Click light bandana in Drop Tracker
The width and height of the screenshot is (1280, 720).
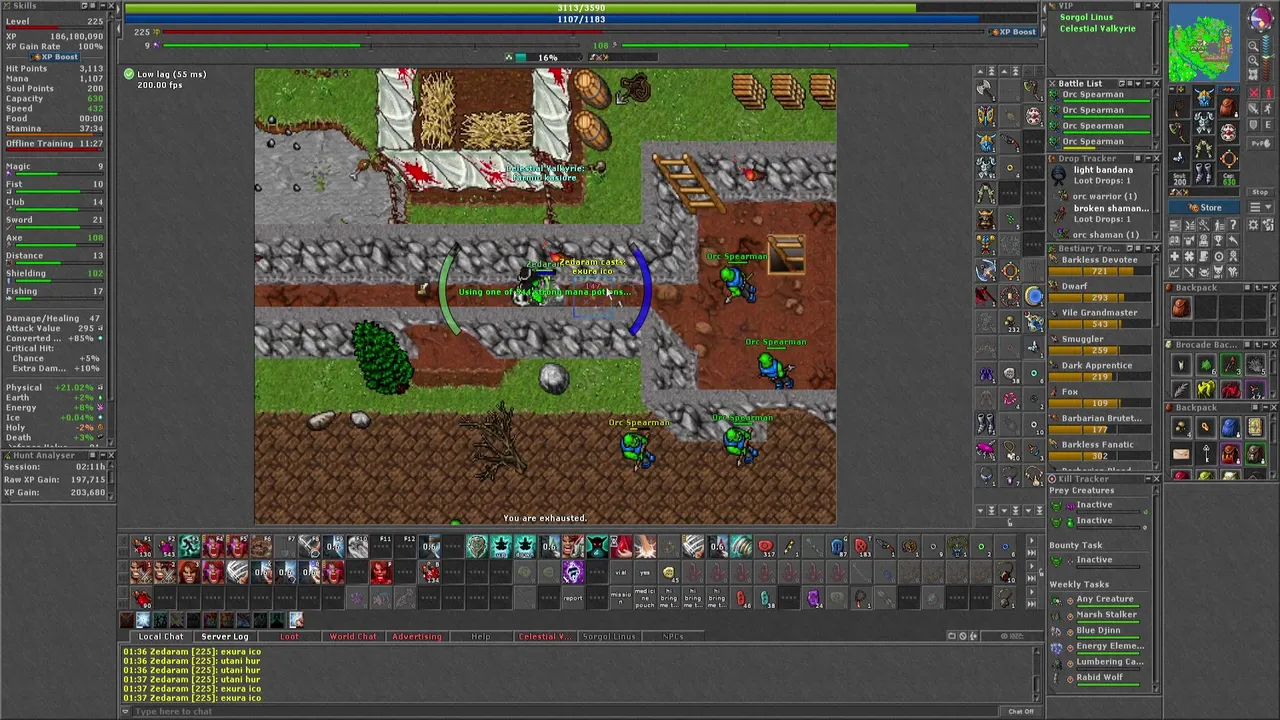(1102, 170)
